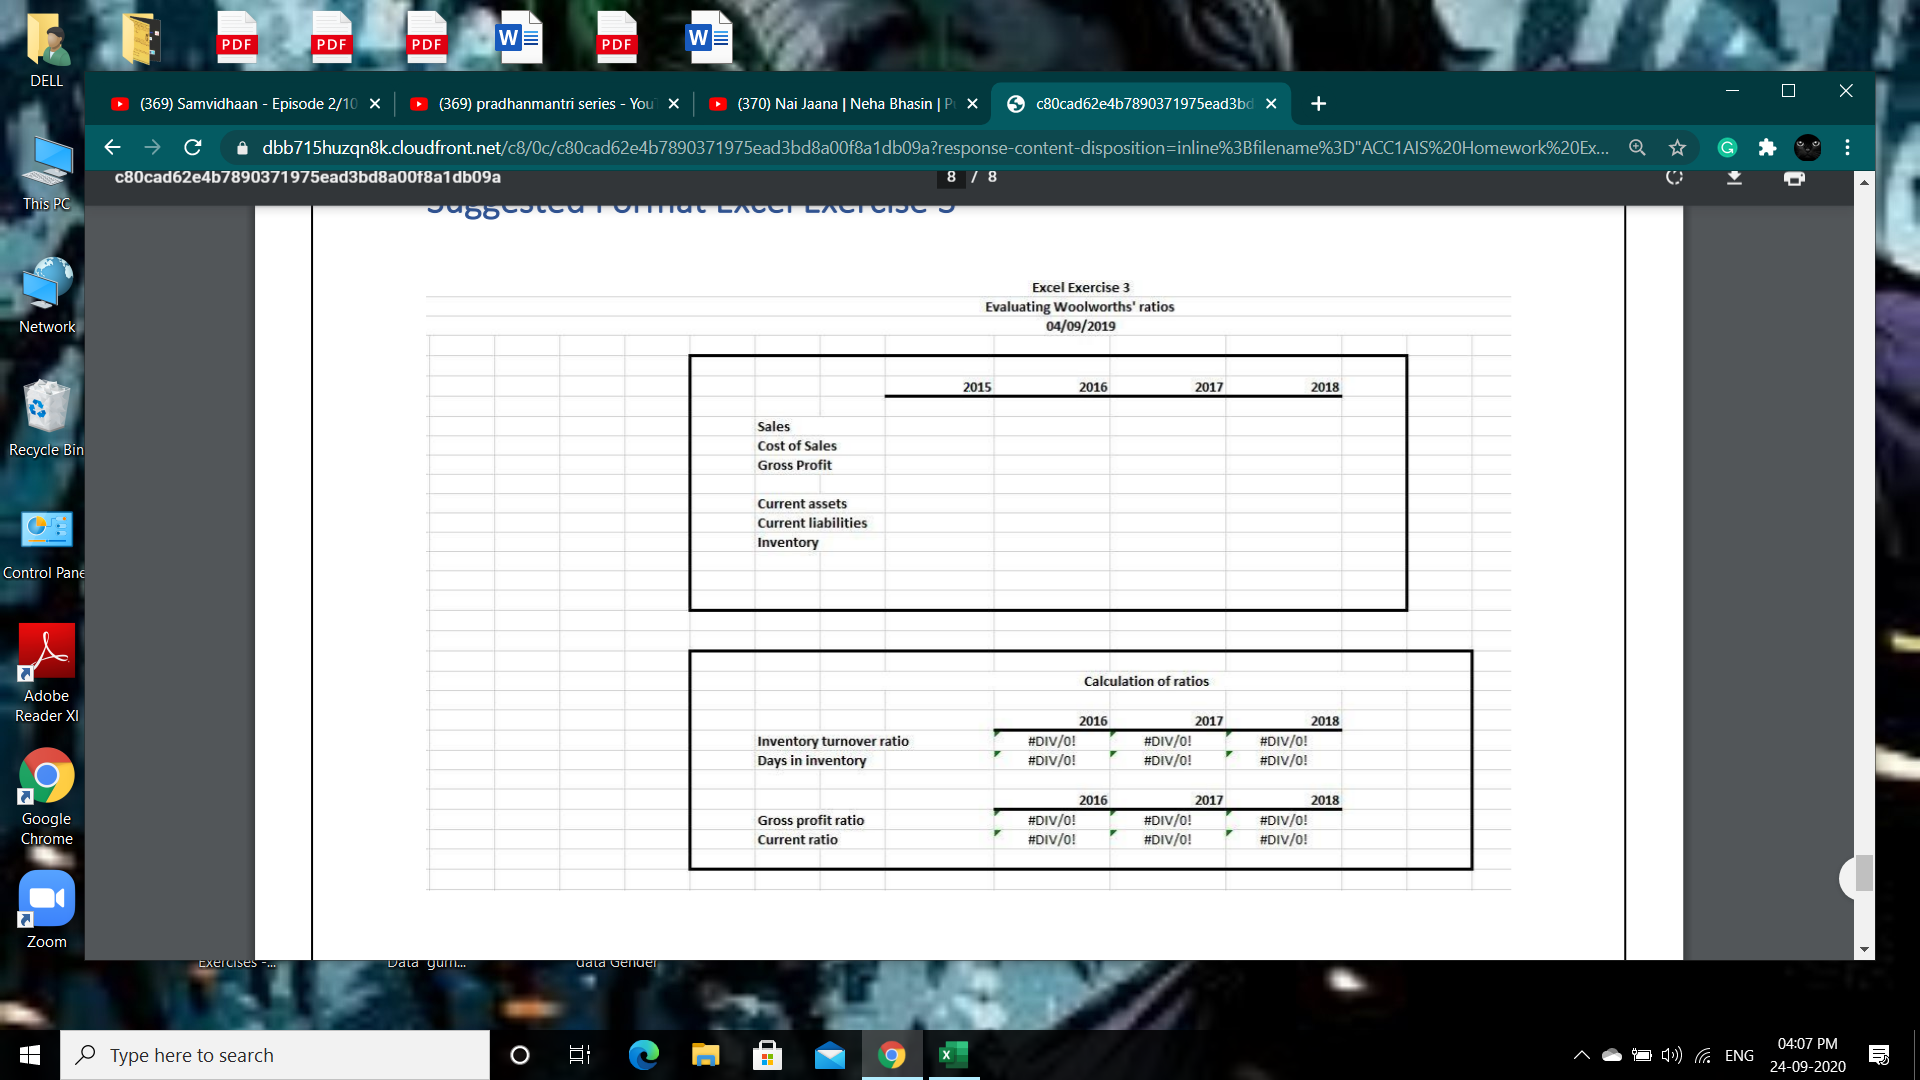Print the PDF document
Screen dimensions: 1920x1080
click(1795, 177)
